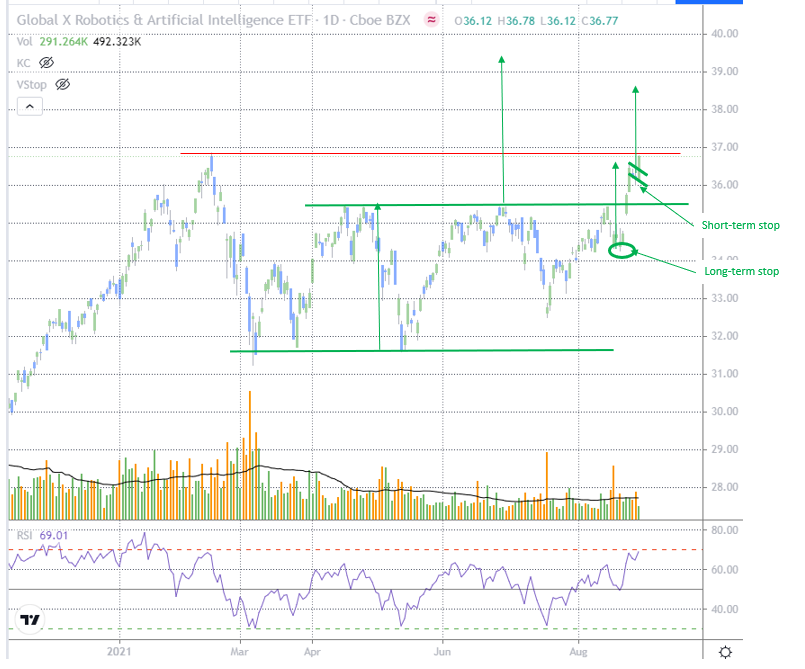
Task: Click the 40.00 RSI axis label
Action: click(x=725, y=609)
